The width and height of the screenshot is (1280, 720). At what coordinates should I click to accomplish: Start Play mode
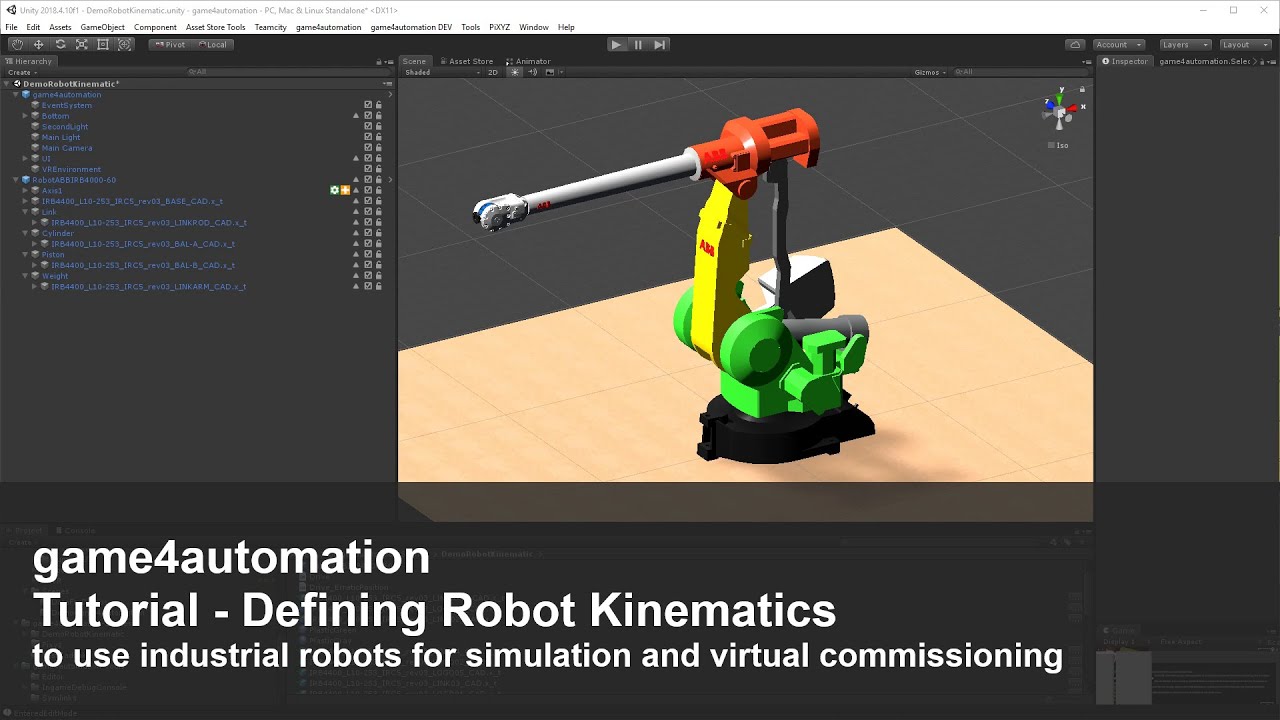(x=616, y=44)
